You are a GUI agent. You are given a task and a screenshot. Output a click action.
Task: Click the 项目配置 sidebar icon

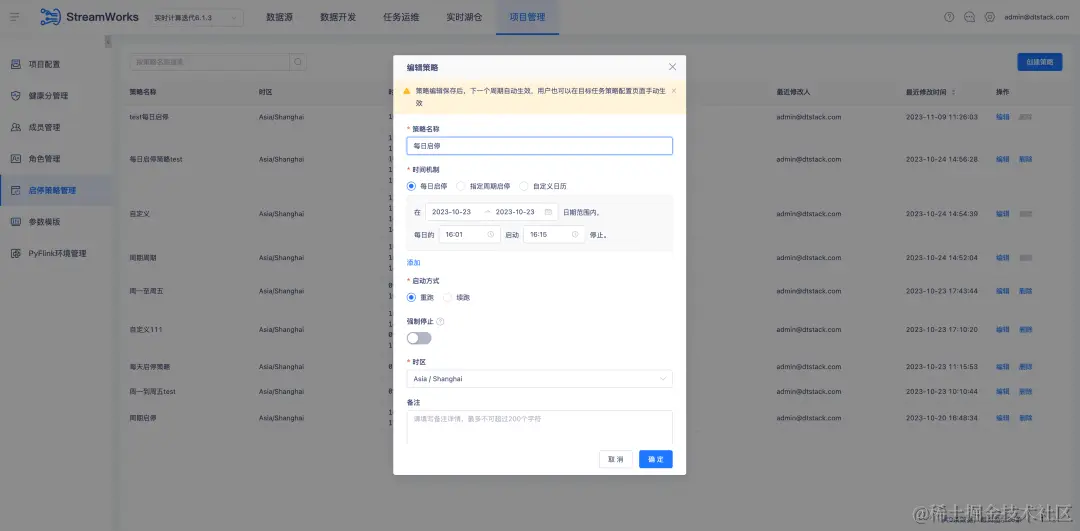[16, 64]
